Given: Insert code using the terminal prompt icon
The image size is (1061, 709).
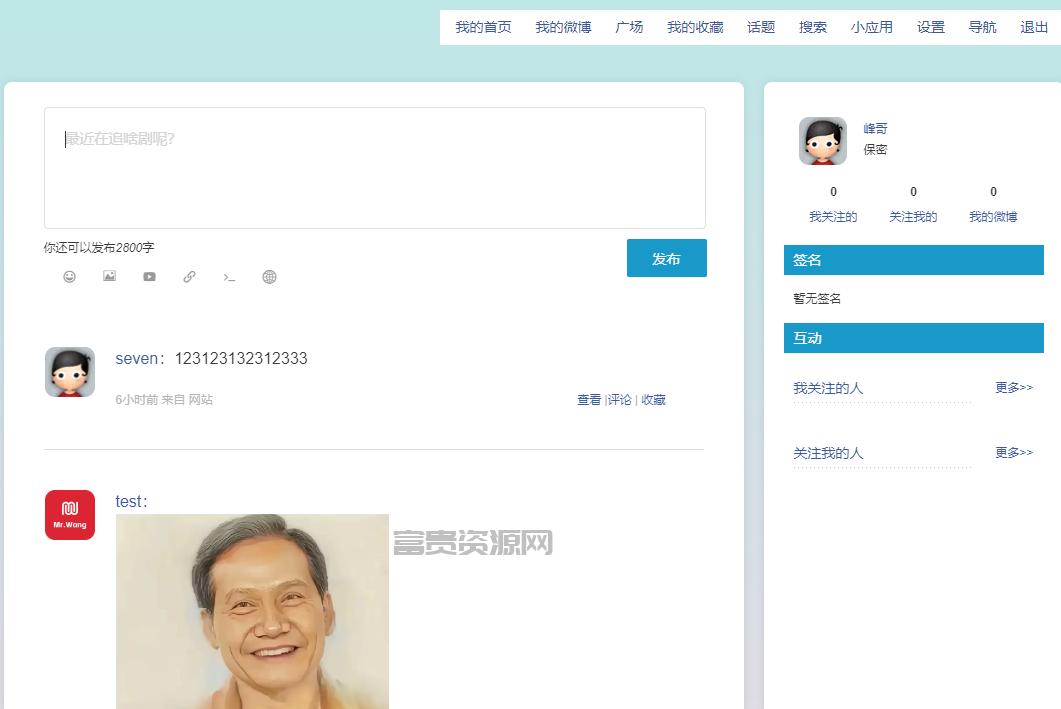Looking at the screenshot, I should [x=229, y=277].
